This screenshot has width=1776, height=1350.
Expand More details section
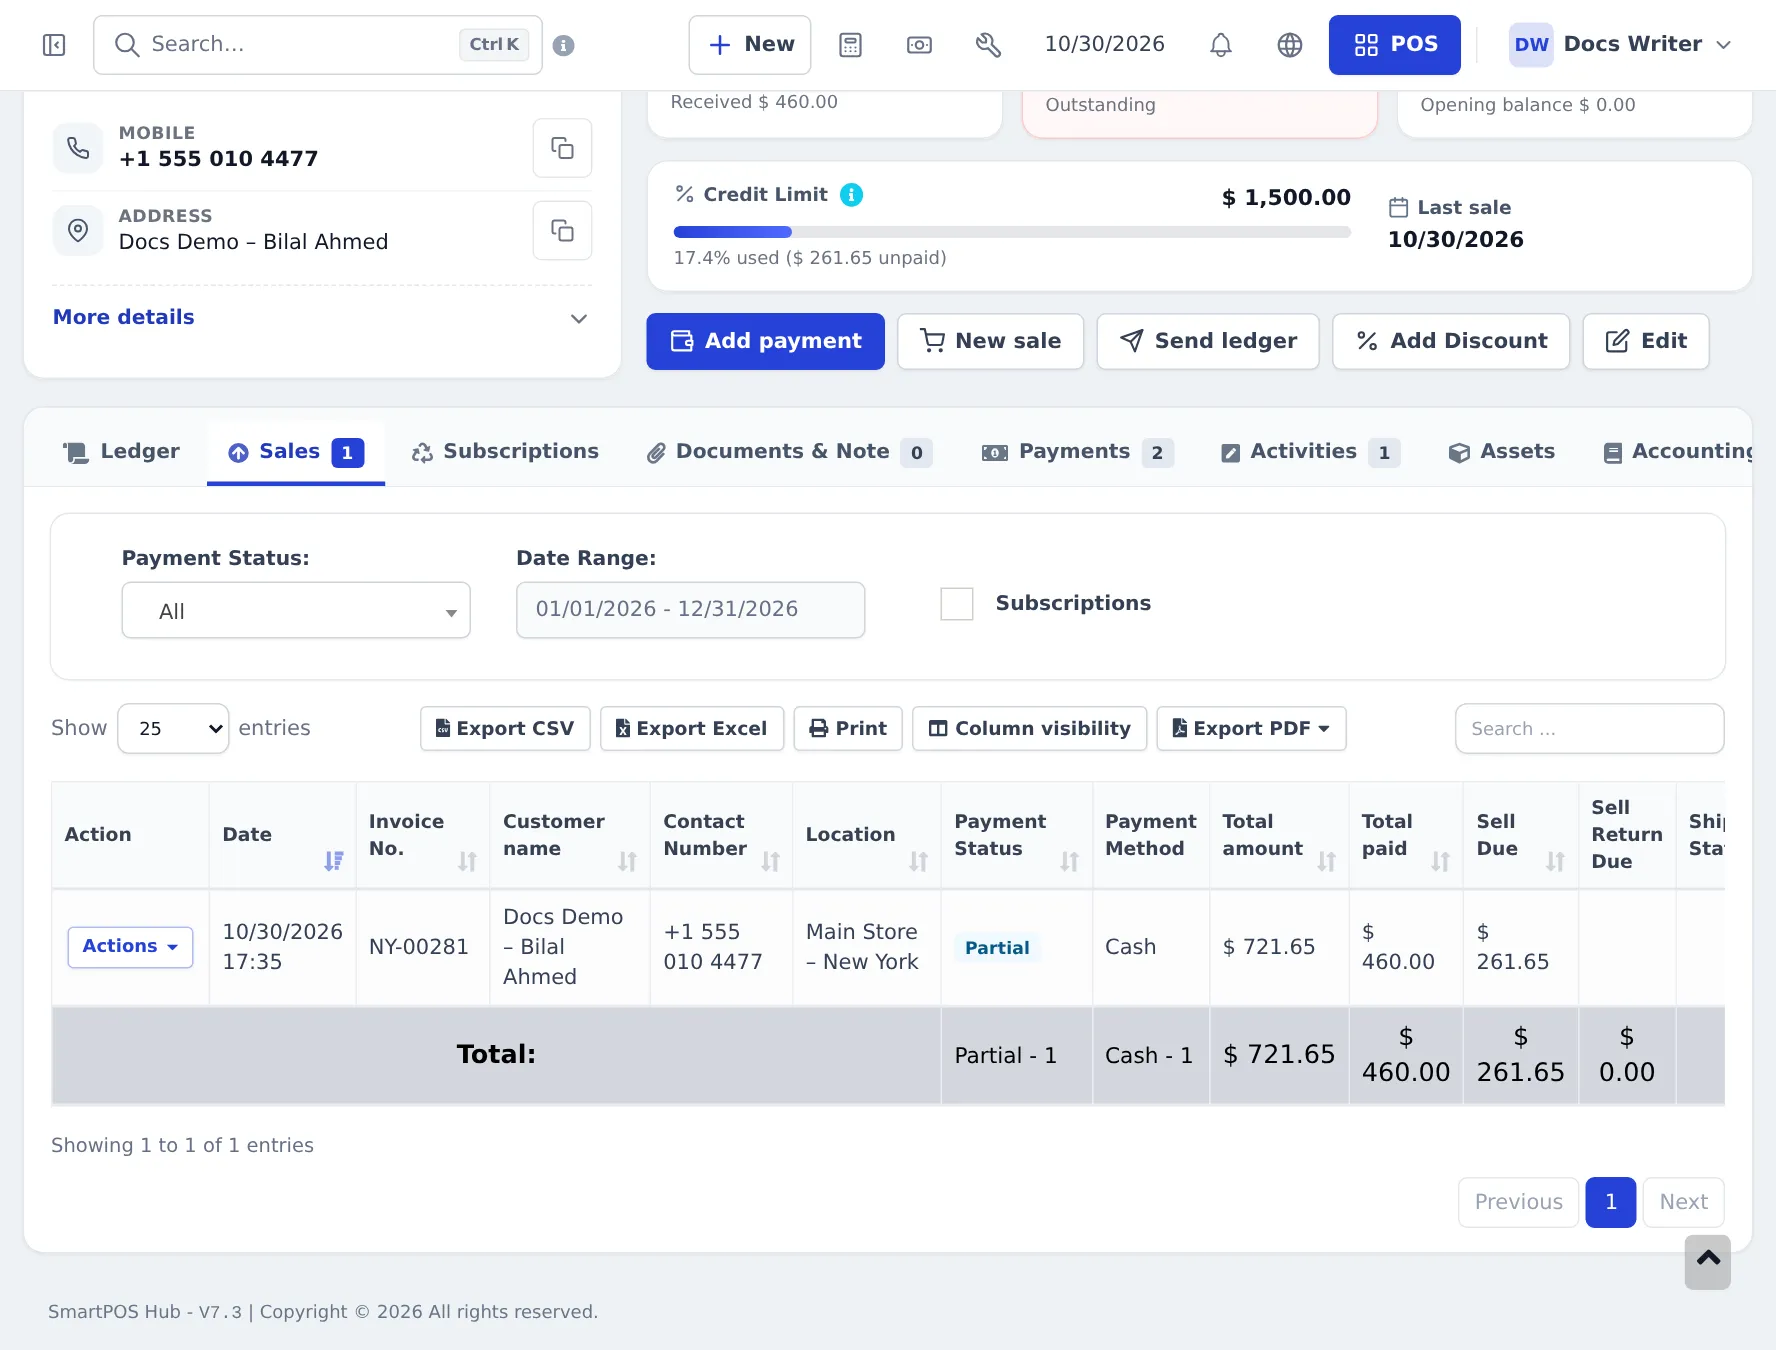(x=321, y=318)
